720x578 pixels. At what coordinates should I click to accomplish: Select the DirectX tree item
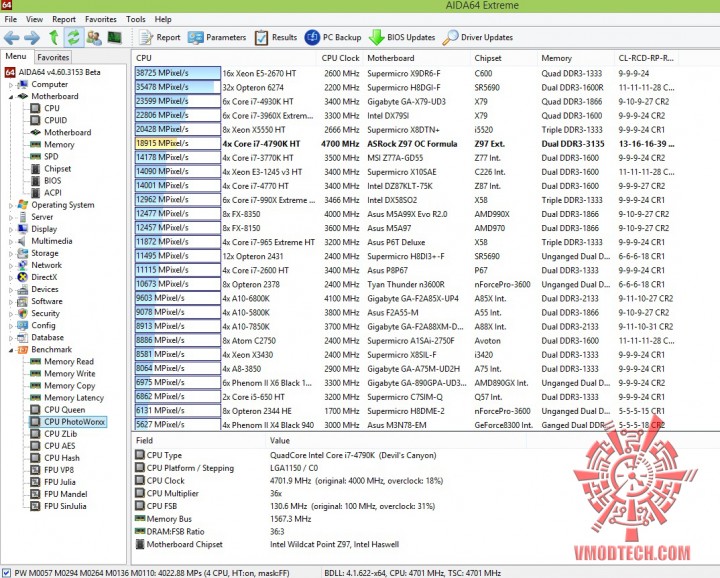[37, 277]
